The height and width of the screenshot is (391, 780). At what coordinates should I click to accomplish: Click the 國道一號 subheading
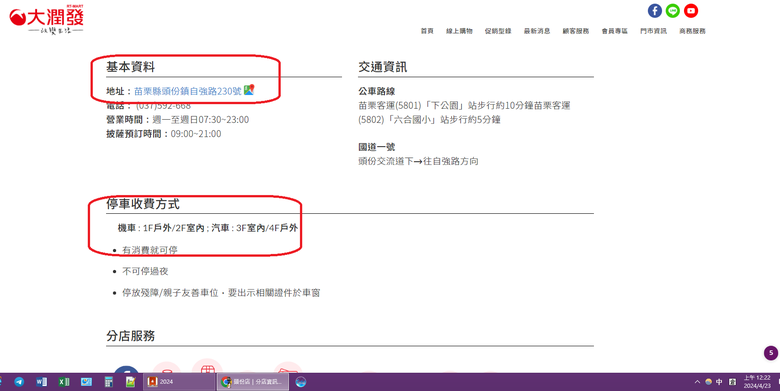(x=377, y=147)
